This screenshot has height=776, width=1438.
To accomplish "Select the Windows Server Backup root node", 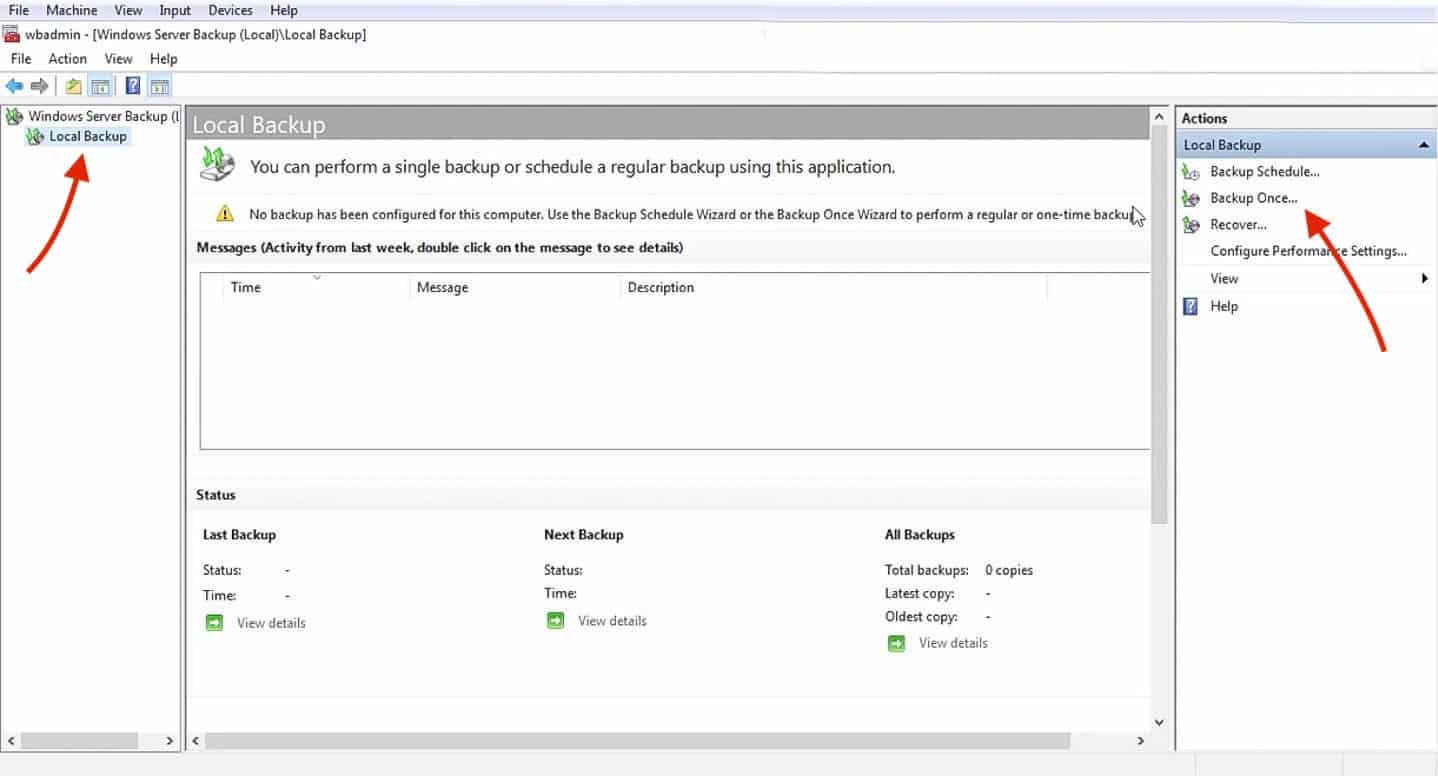I will click(x=97, y=116).
